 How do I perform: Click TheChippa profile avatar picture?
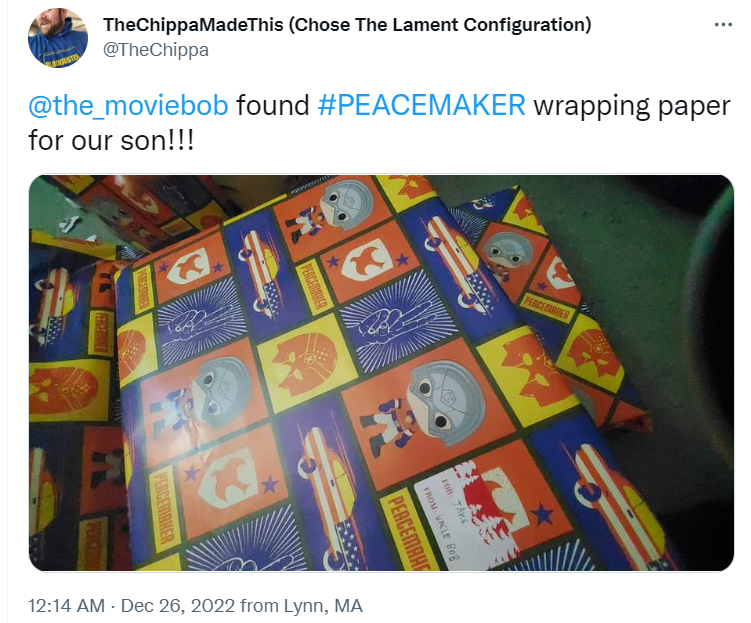58,38
